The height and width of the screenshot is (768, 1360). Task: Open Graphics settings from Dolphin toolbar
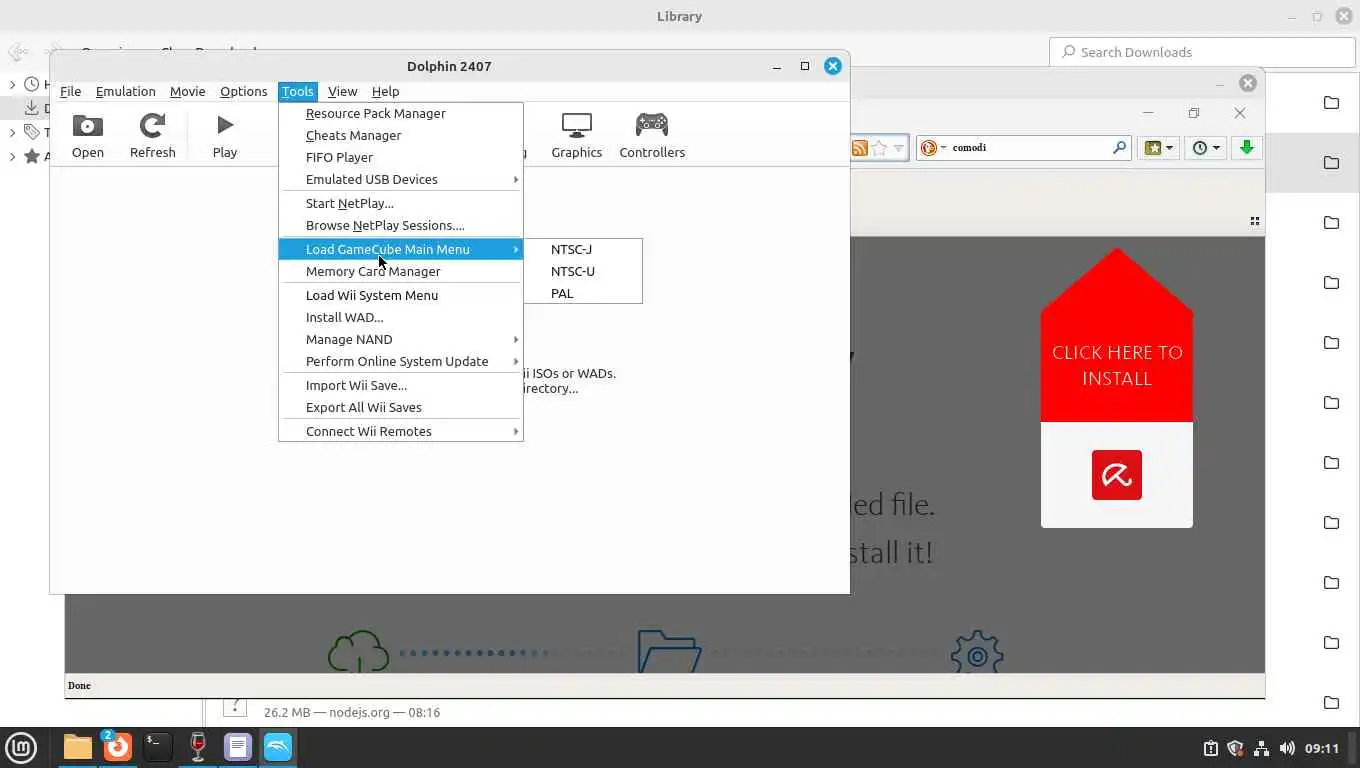point(577,135)
